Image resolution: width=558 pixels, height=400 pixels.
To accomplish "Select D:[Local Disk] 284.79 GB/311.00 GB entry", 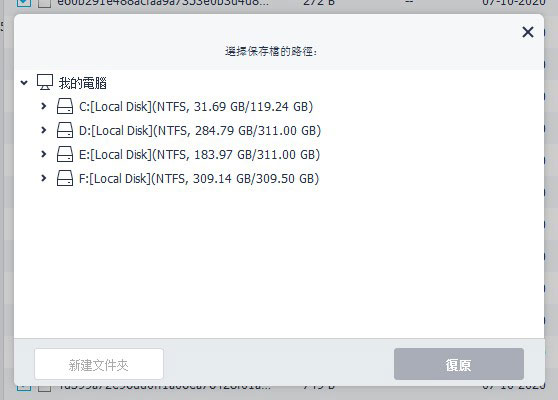I will point(200,131).
